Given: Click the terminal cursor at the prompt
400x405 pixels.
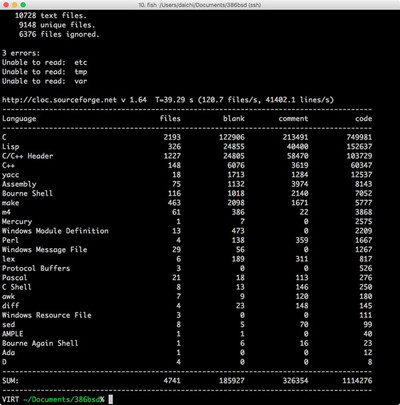Looking at the screenshot, I should coord(111,399).
